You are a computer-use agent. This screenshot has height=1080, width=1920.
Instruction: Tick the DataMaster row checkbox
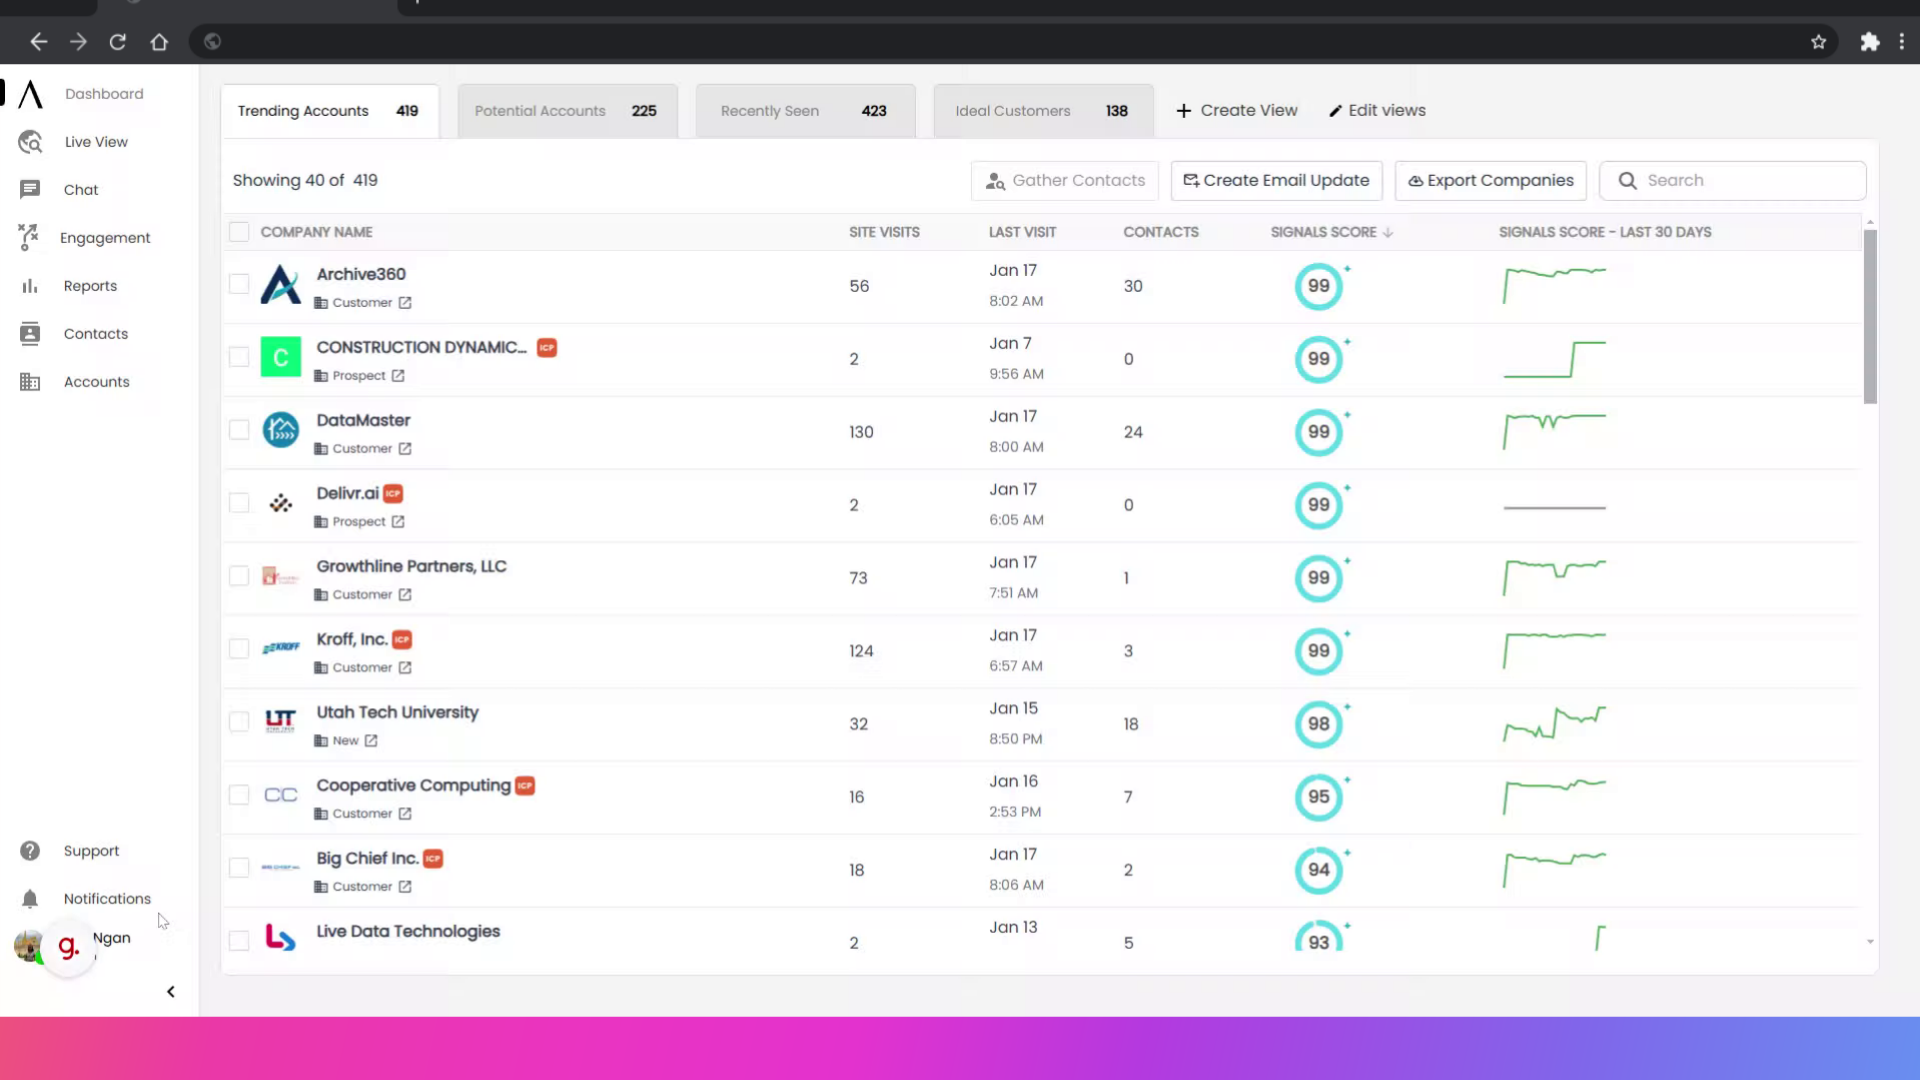point(239,430)
